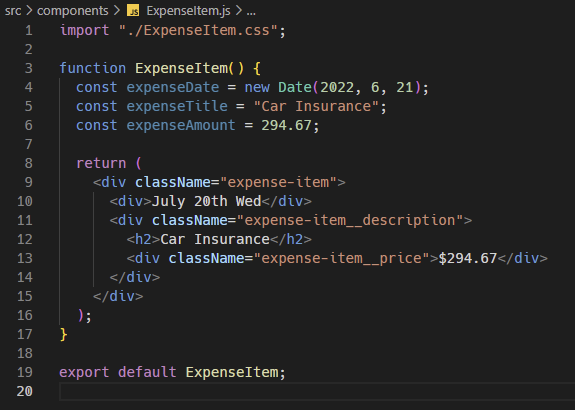Image resolution: width=575 pixels, height=410 pixels.
Task: Click the expenseDate variable on line 4
Action: point(173,88)
